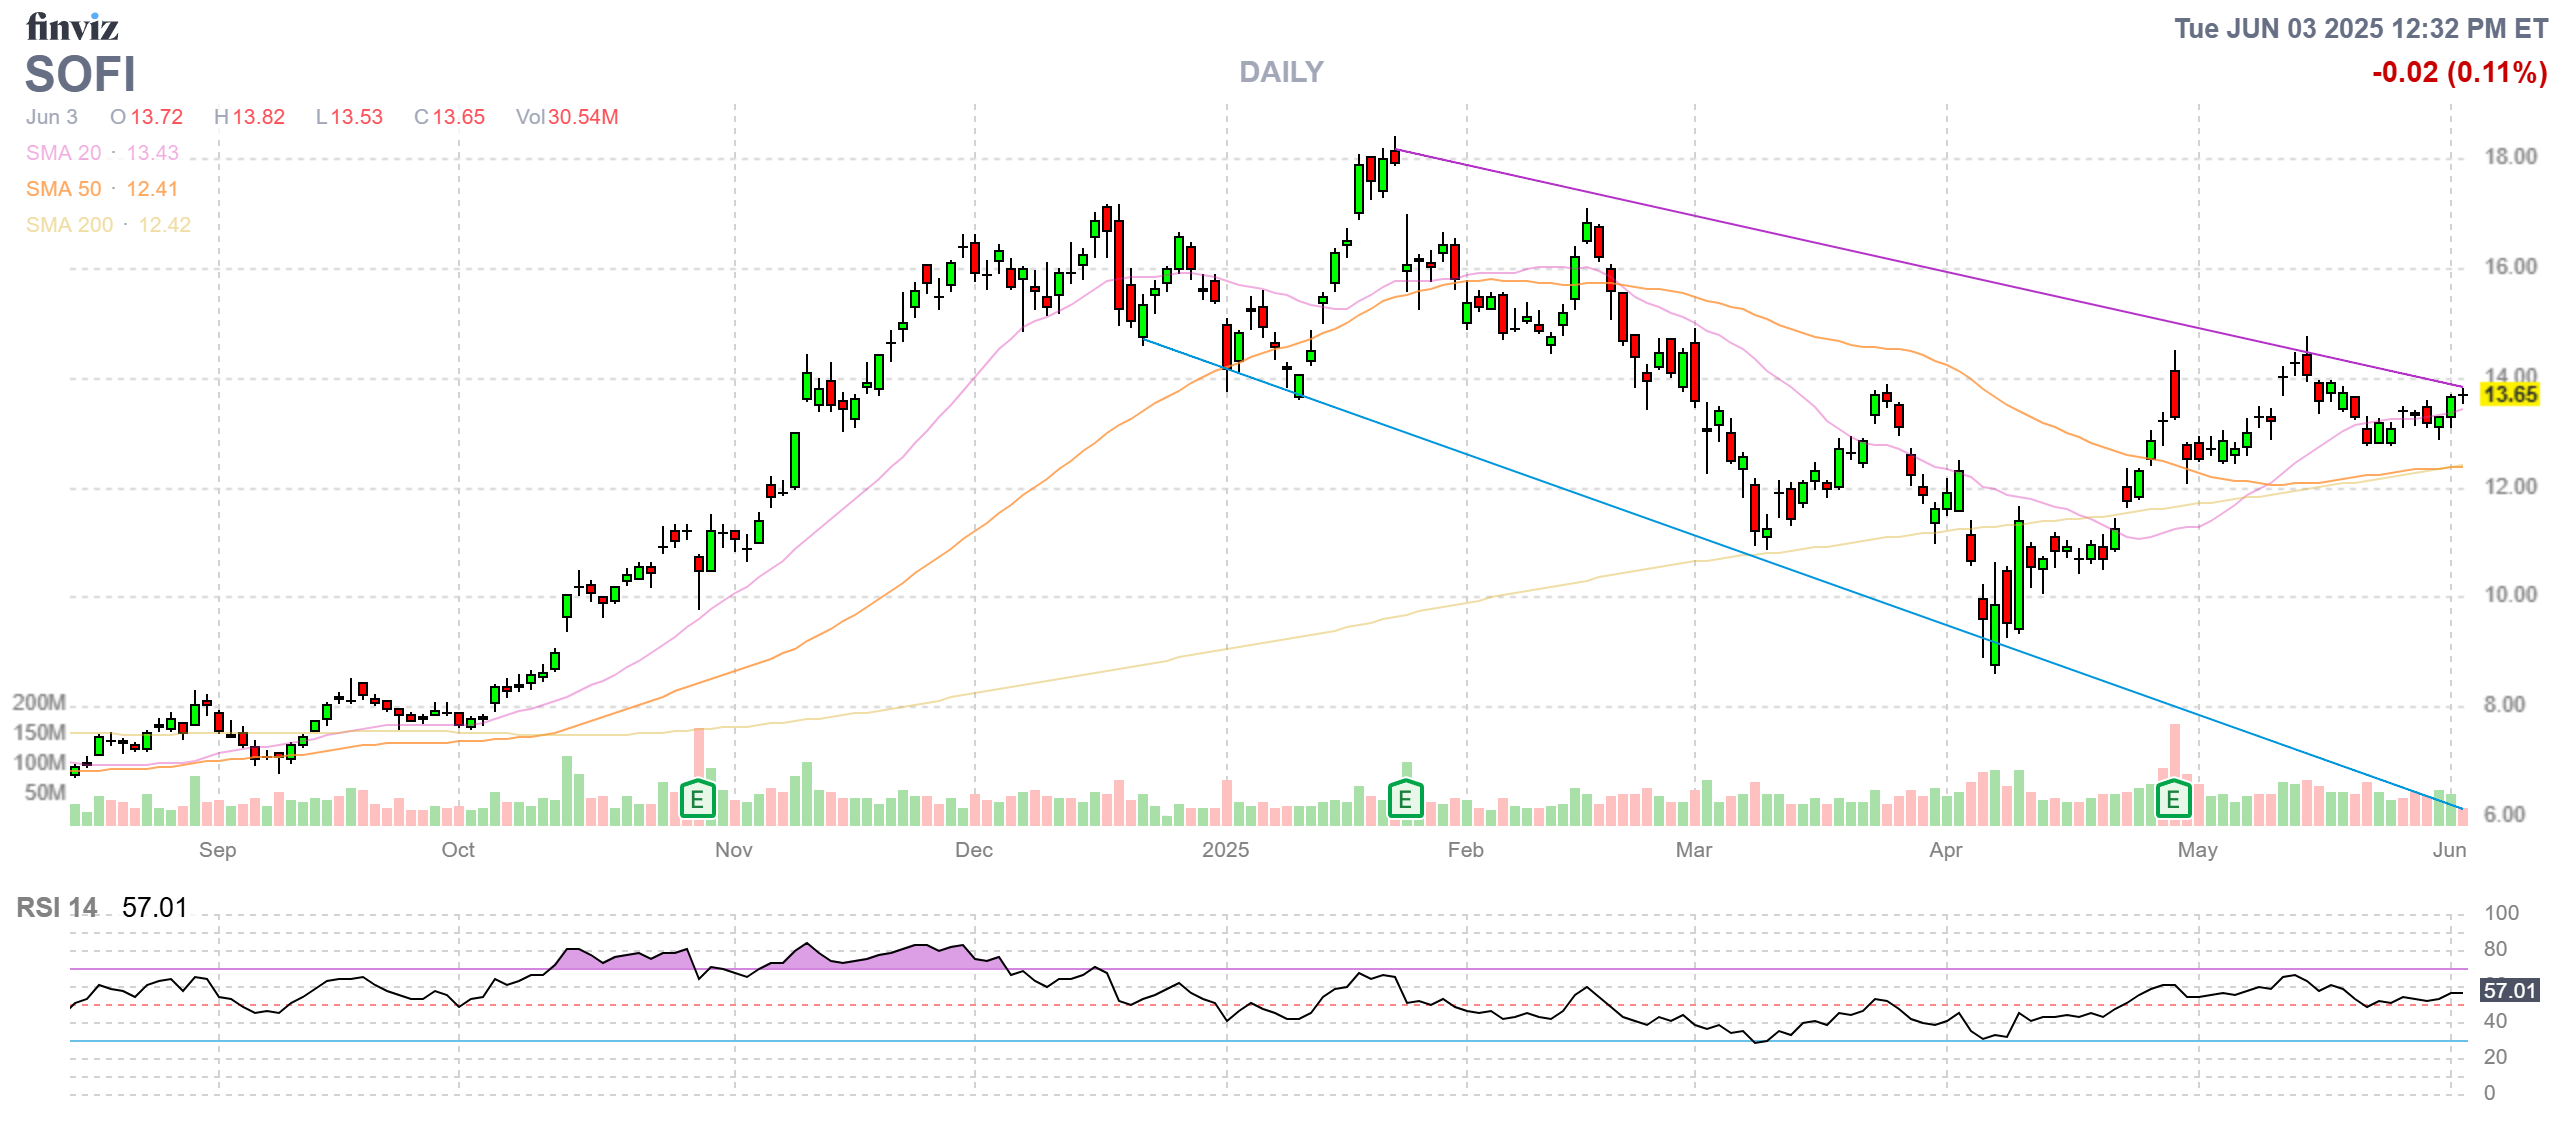Click the SOFI ticker symbol
Screen dimensions: 2574x1124
80,74
